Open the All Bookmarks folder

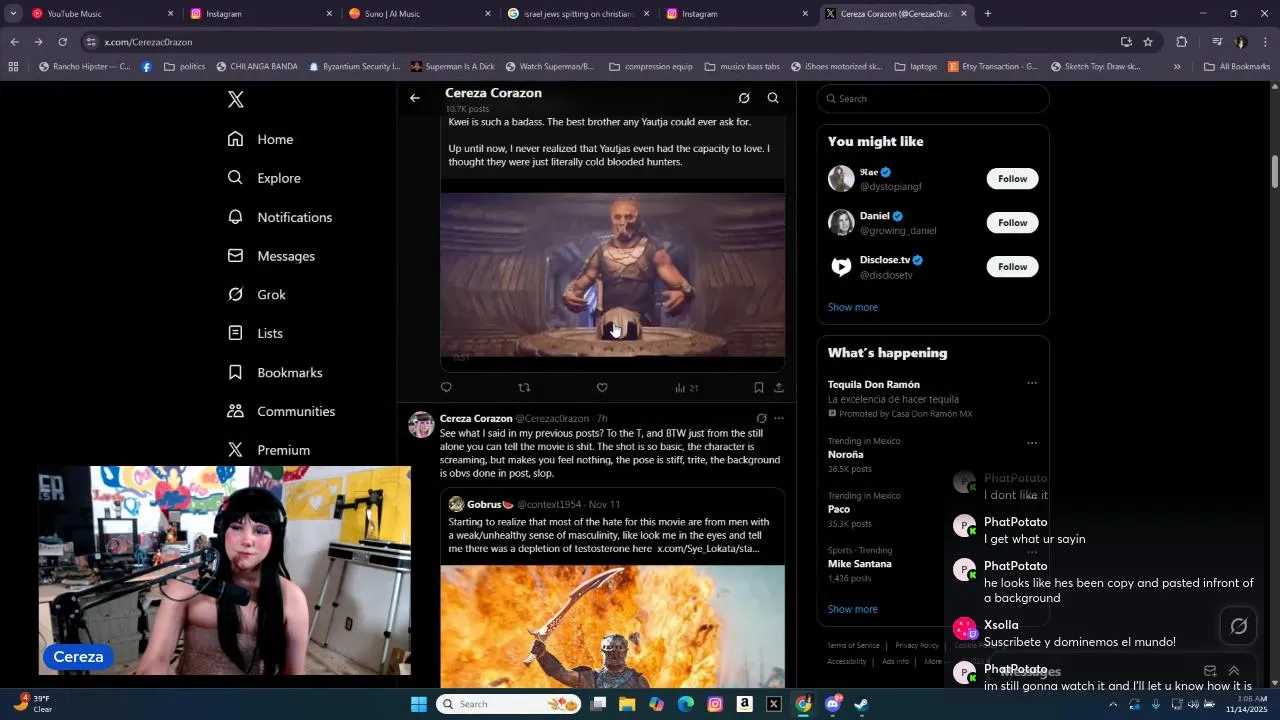(1237, 67)
